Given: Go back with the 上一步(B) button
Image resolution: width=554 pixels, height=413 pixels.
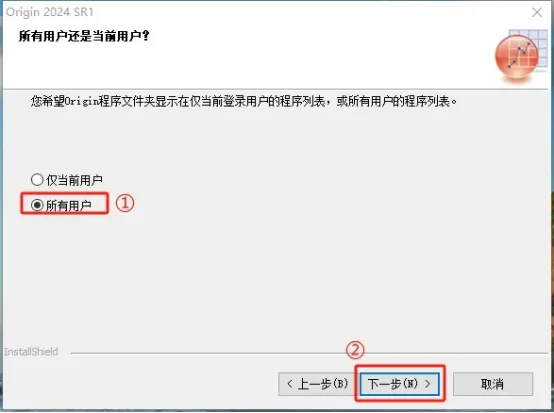Looking at the screenshot, I should tap(317, 384).
